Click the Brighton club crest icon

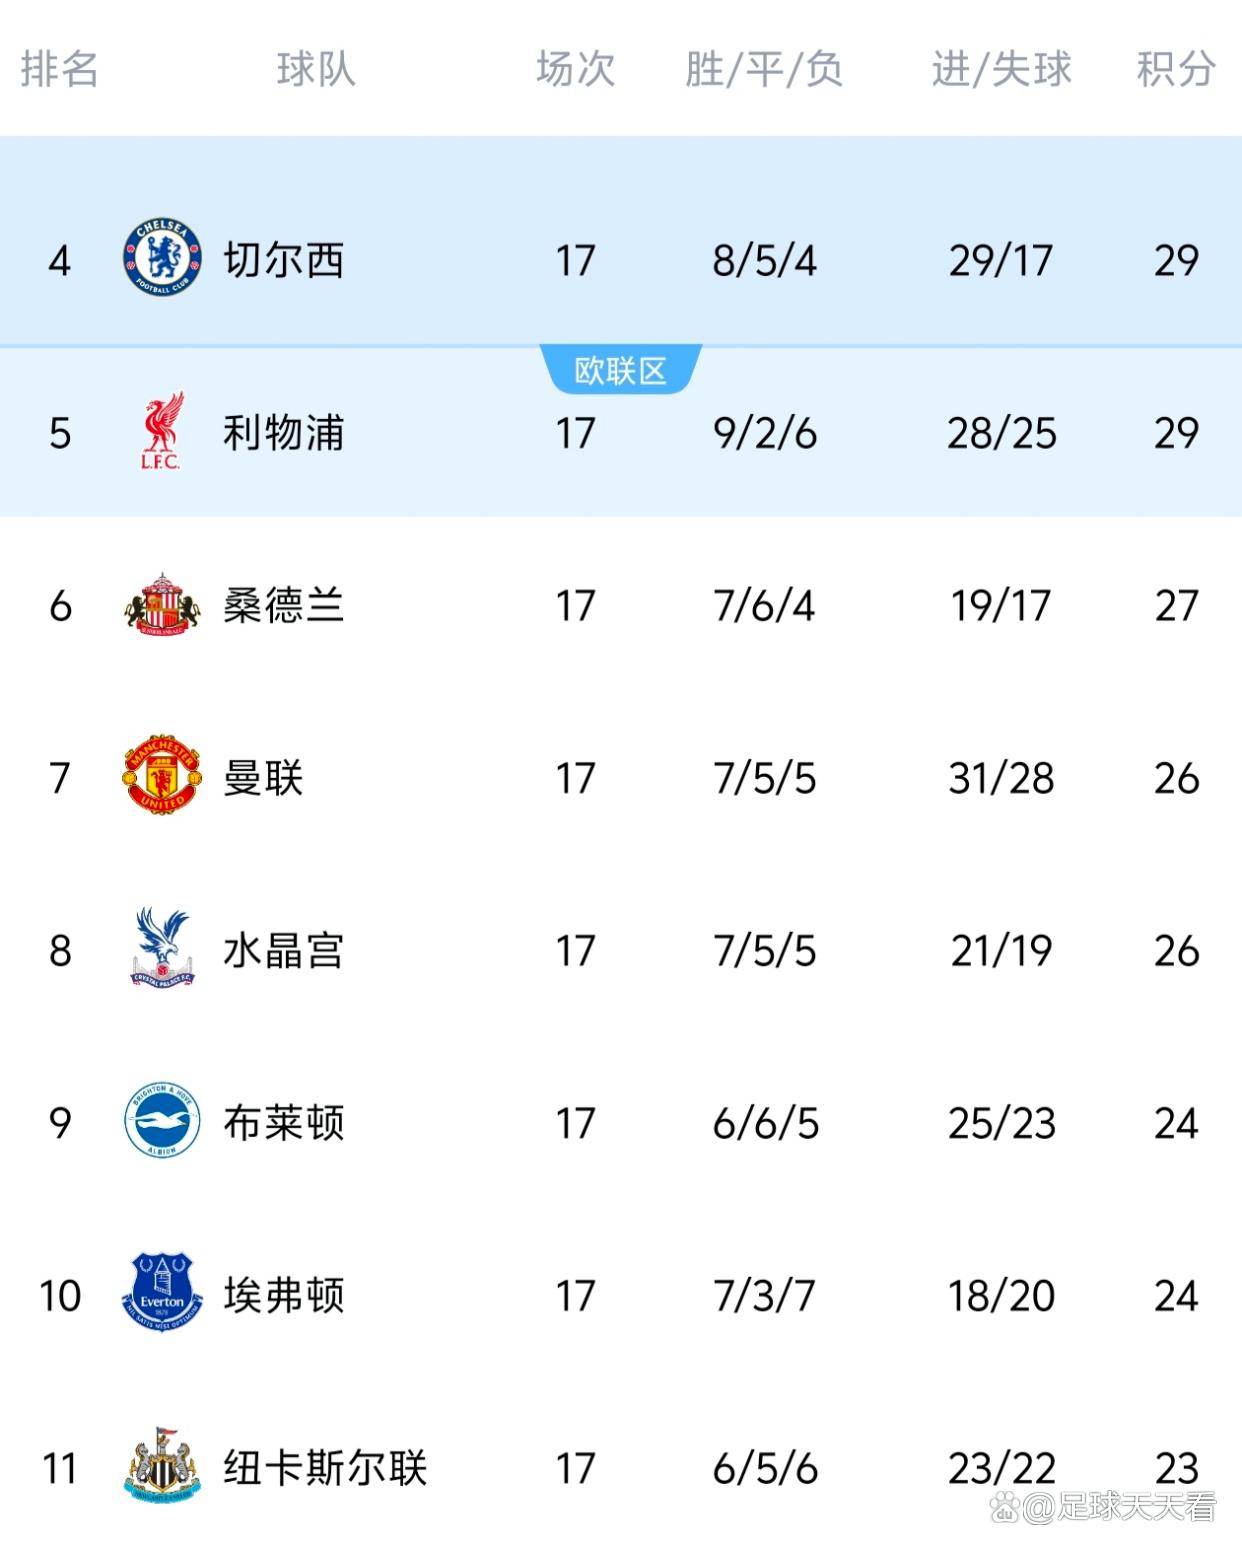point(161,1122)
